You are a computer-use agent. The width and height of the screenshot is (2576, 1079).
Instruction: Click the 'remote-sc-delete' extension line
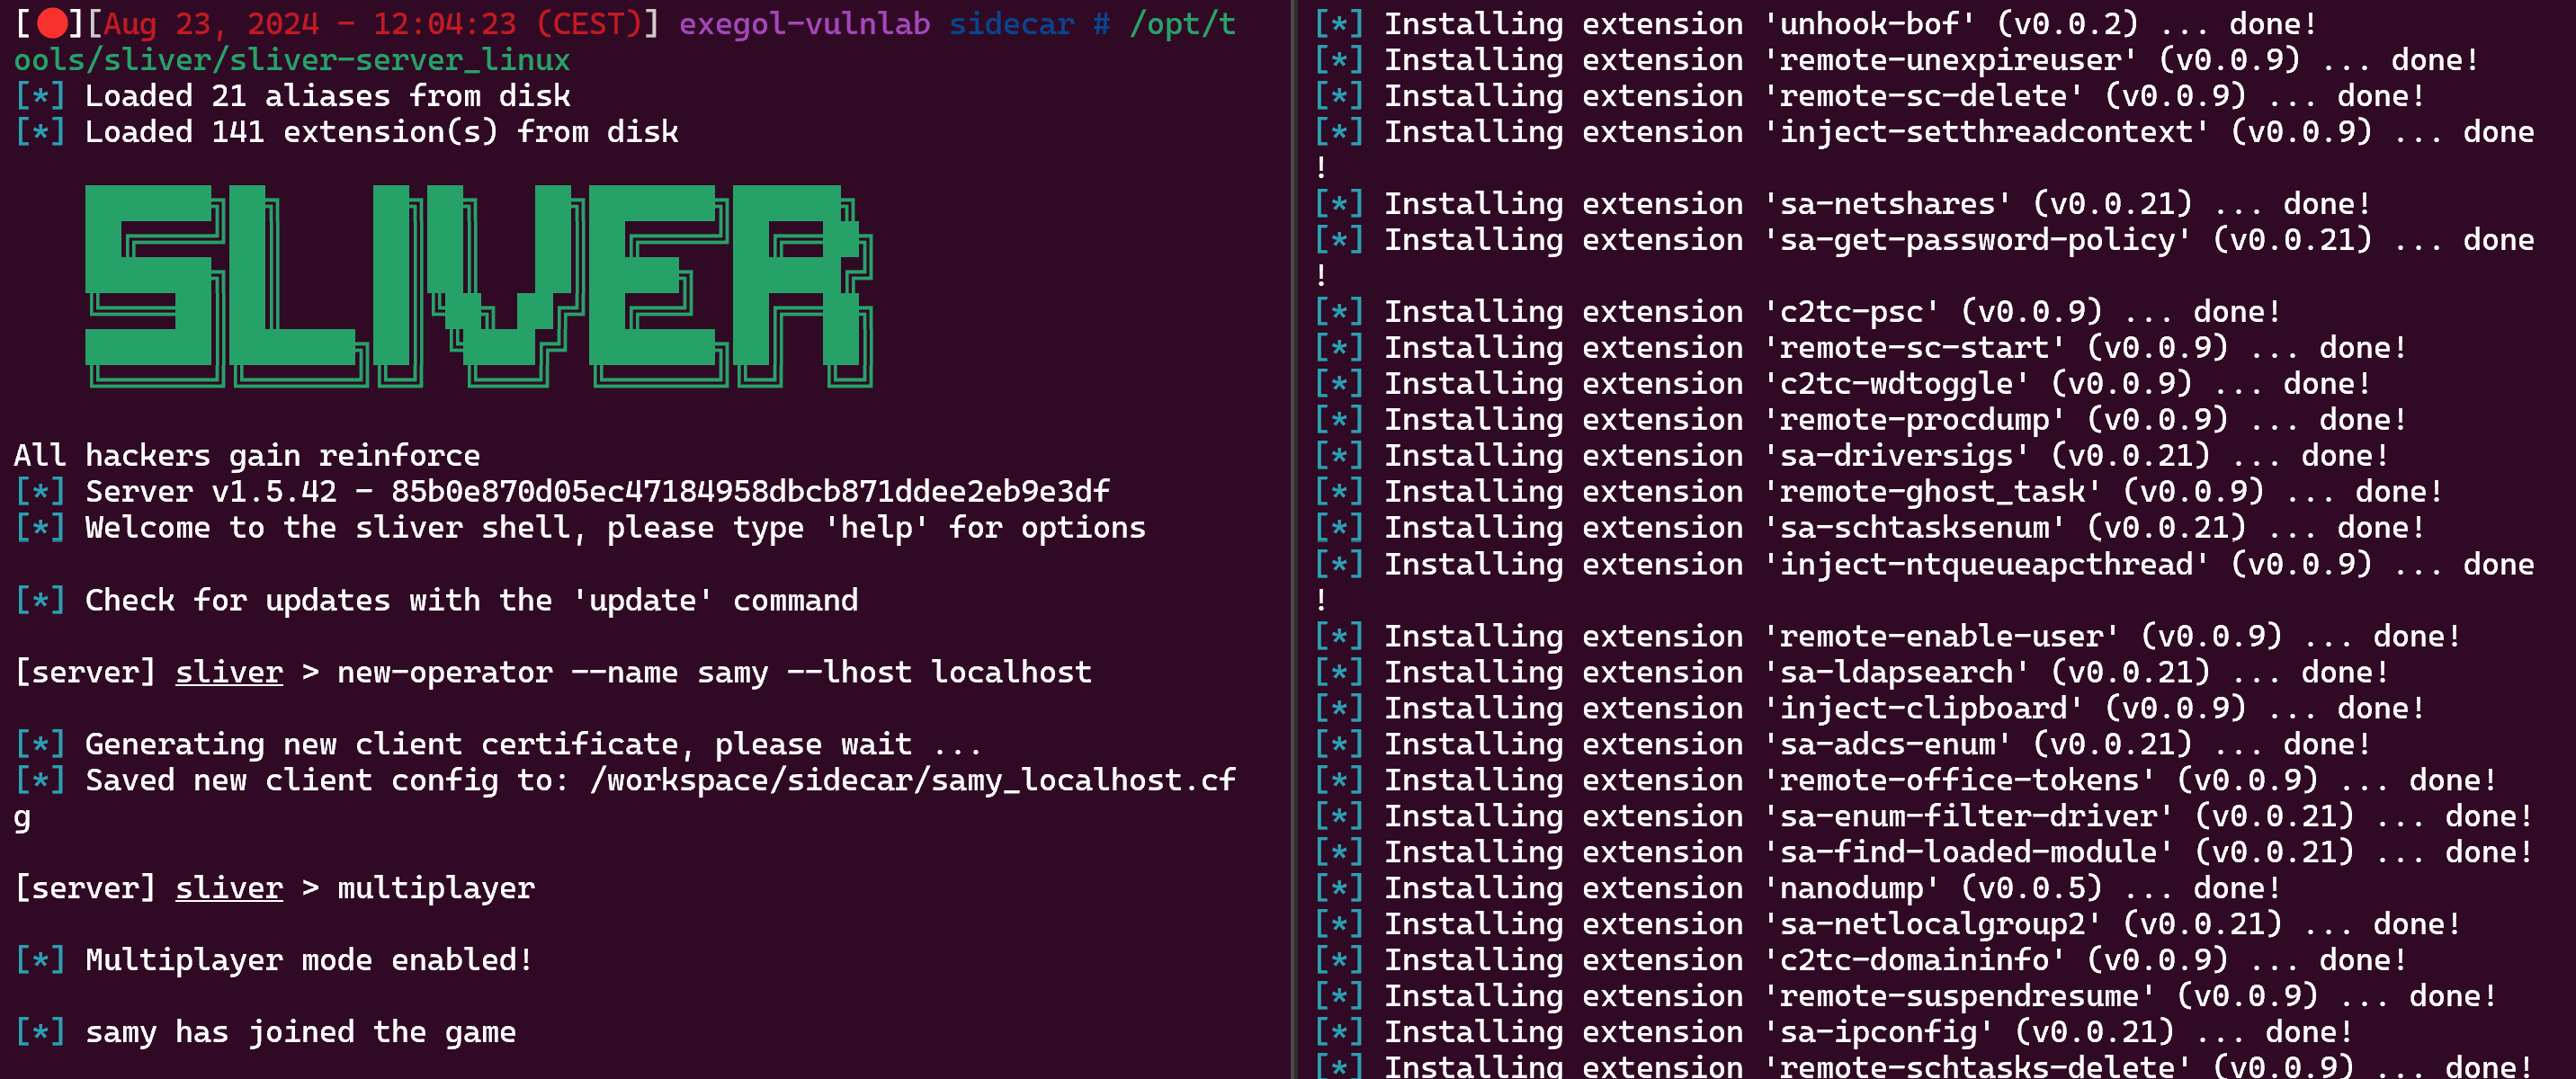tap(1869, 96)
